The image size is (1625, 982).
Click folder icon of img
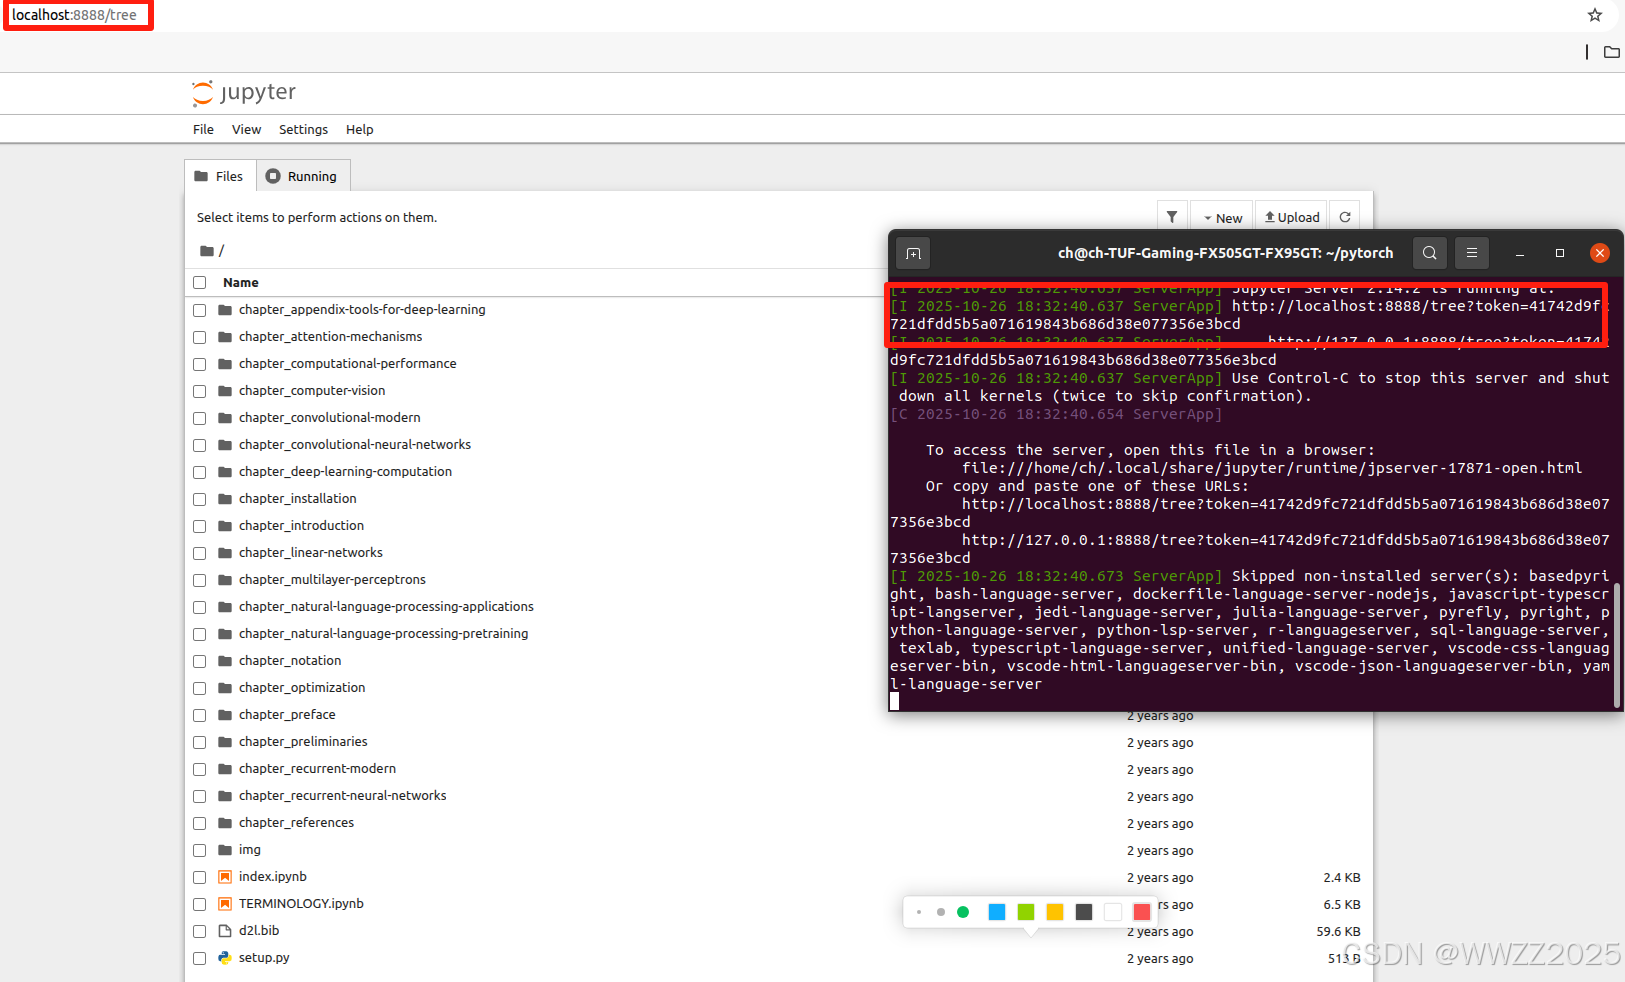(x=225, y=850)
